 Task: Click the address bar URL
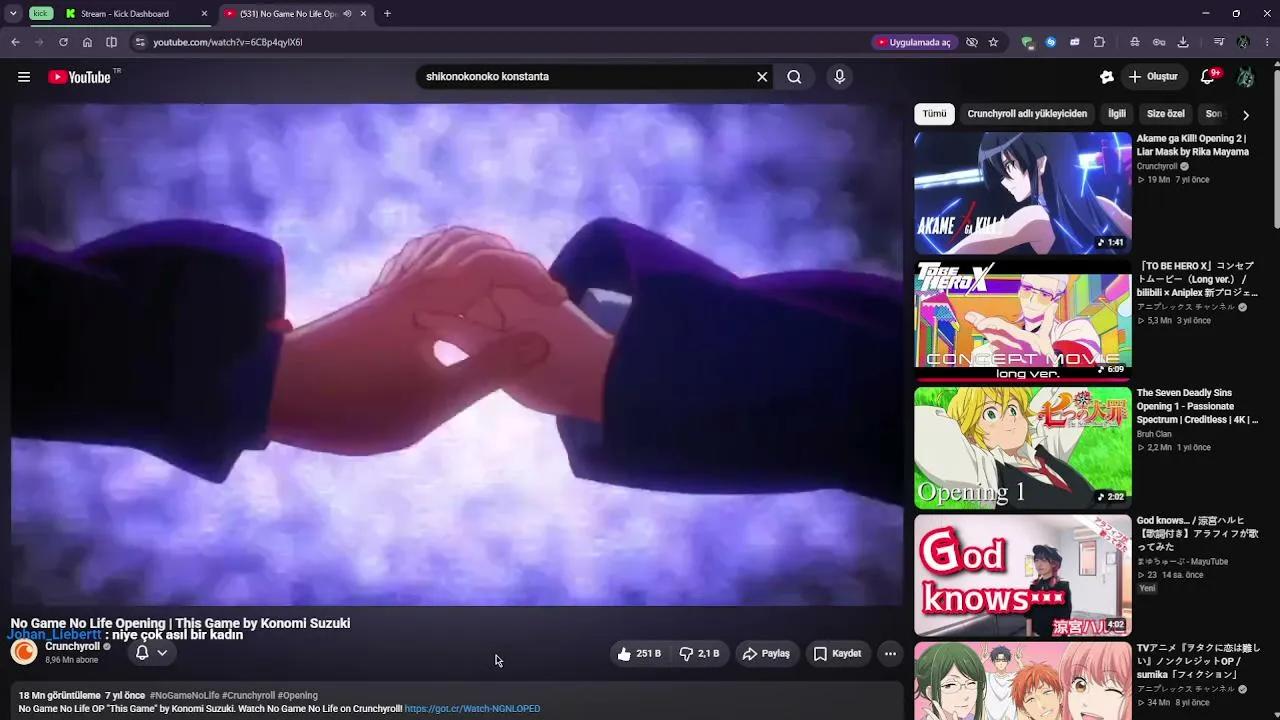228,42
